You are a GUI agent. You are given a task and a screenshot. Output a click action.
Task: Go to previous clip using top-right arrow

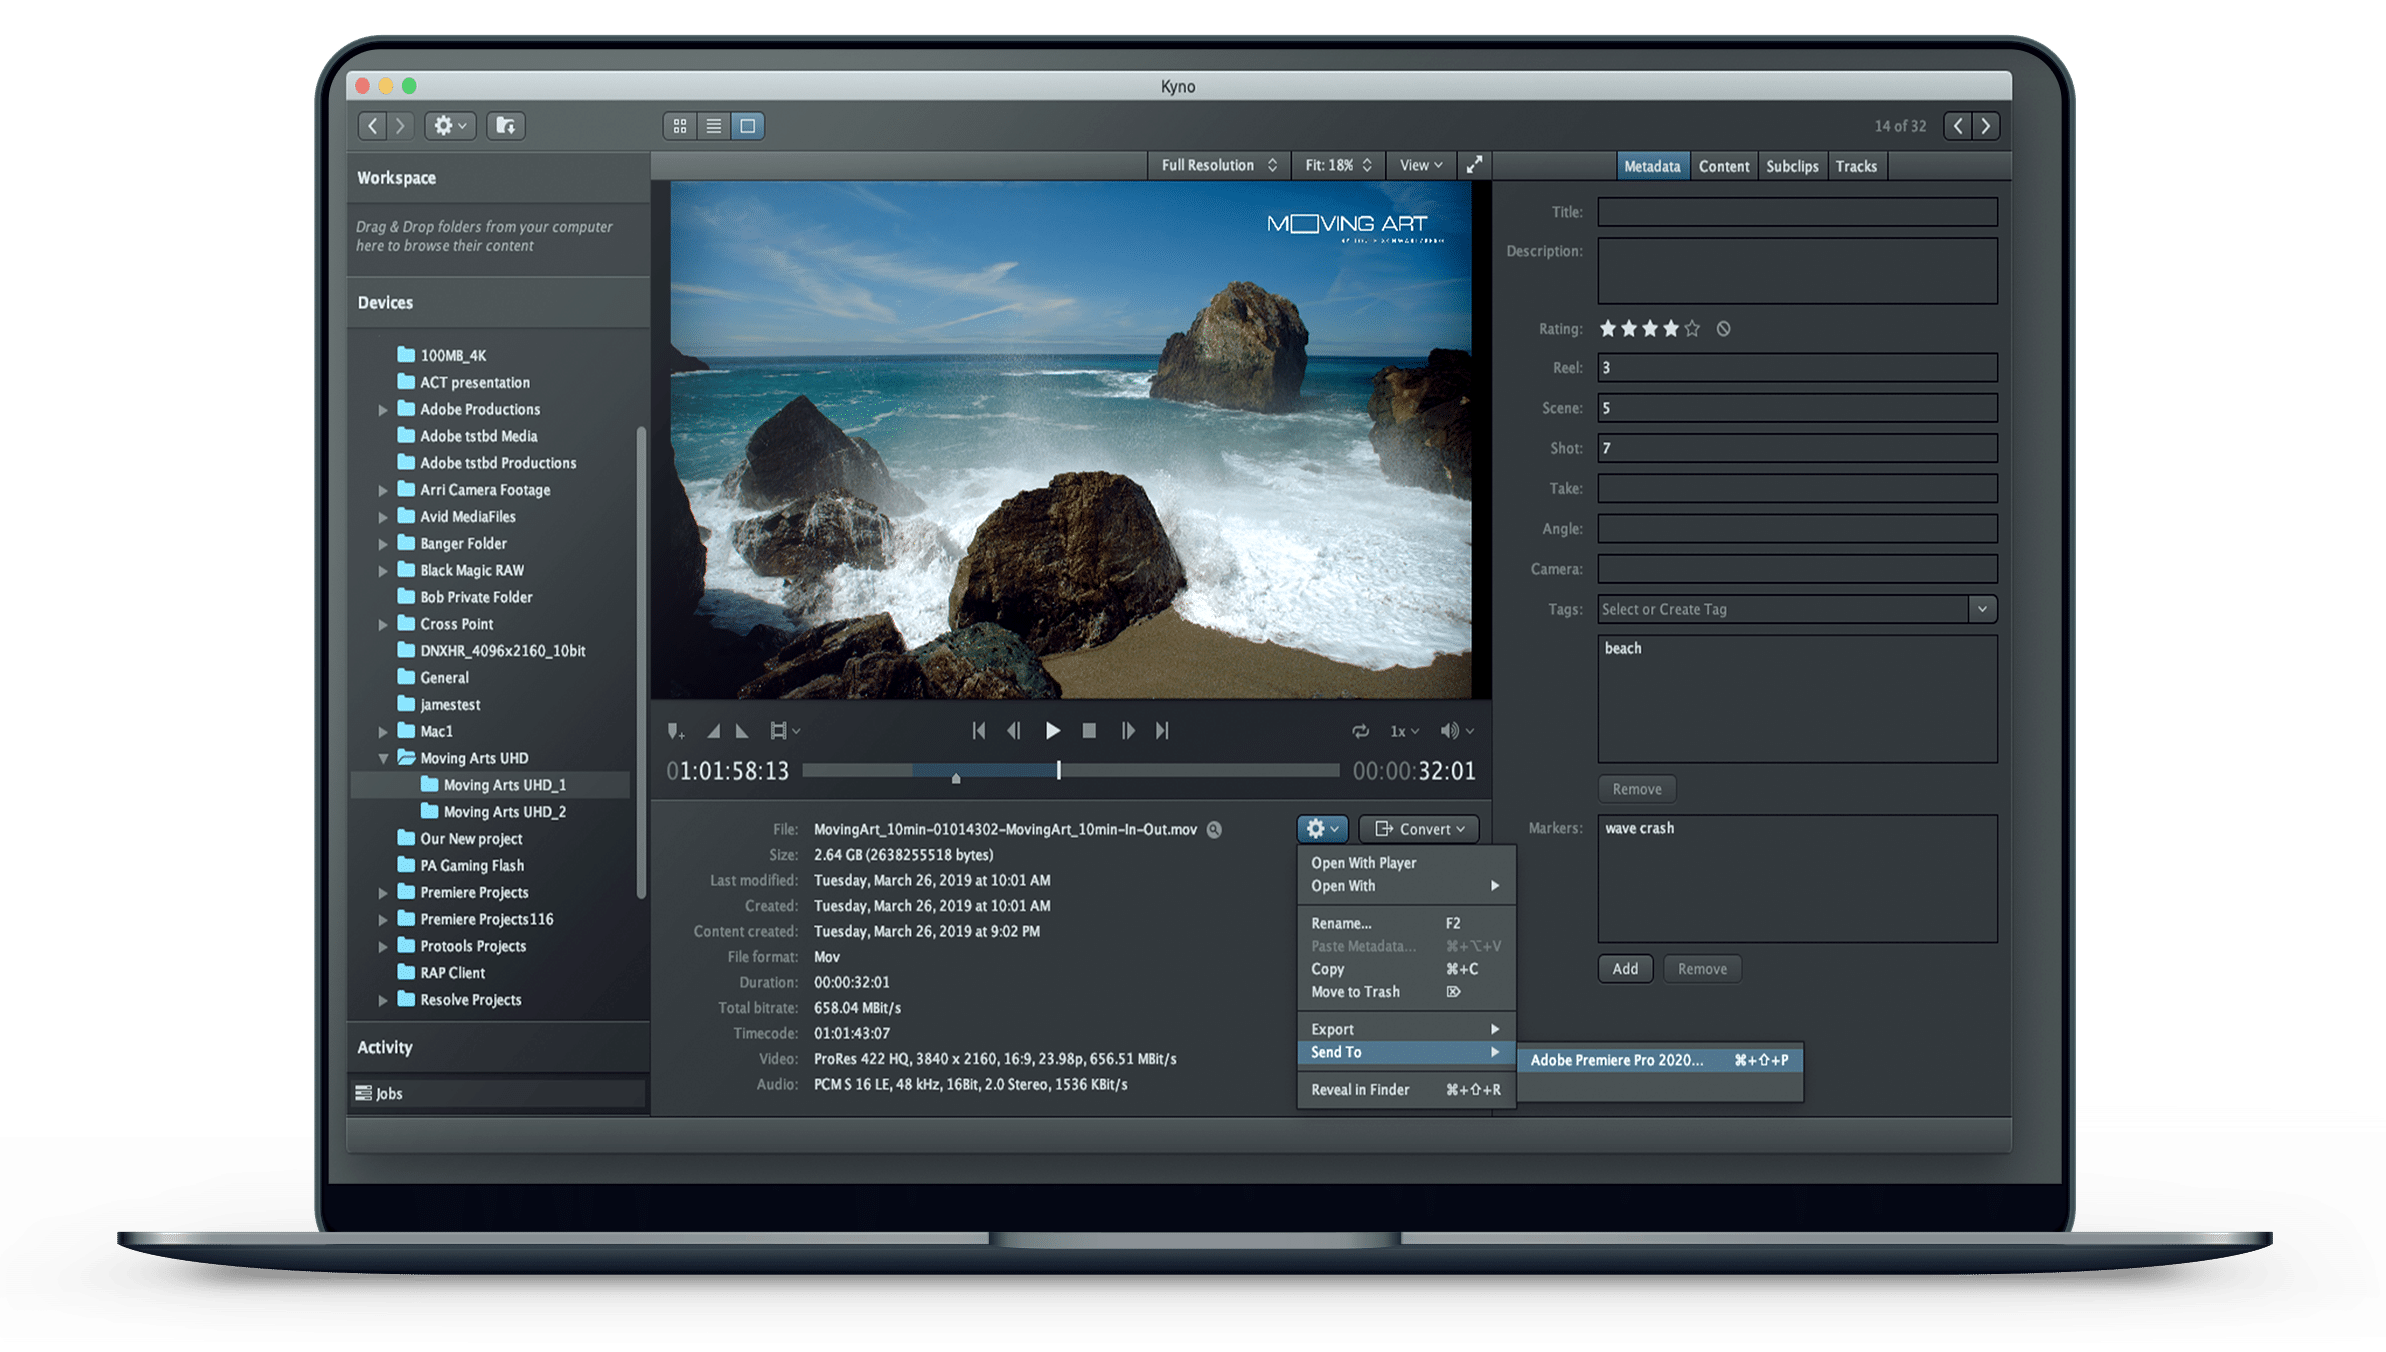1958,126
